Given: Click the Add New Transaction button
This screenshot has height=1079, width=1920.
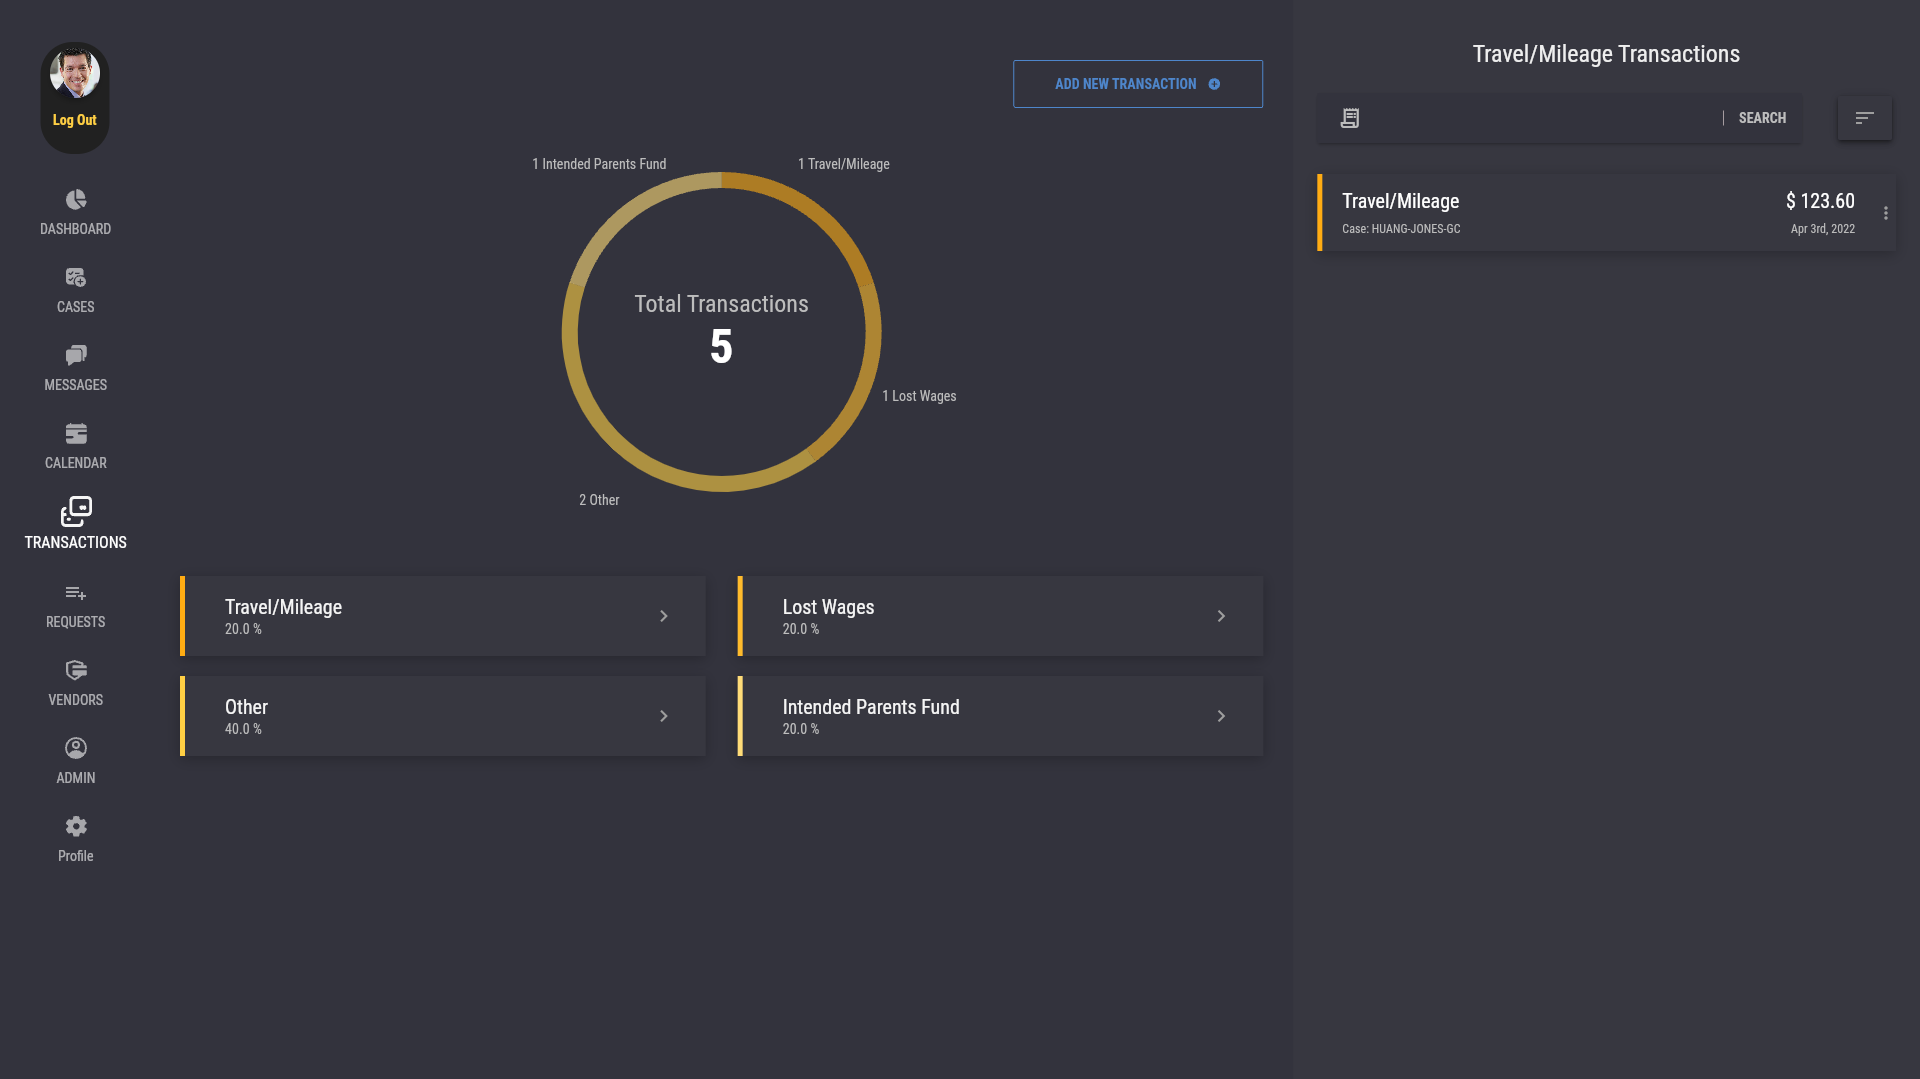Looking at the screenshot, I should (x=1137, y=84).
